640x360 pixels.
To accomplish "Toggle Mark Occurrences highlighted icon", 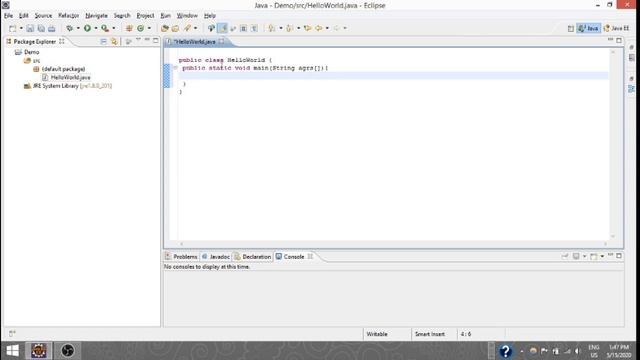I will click(x=222, y=28).
